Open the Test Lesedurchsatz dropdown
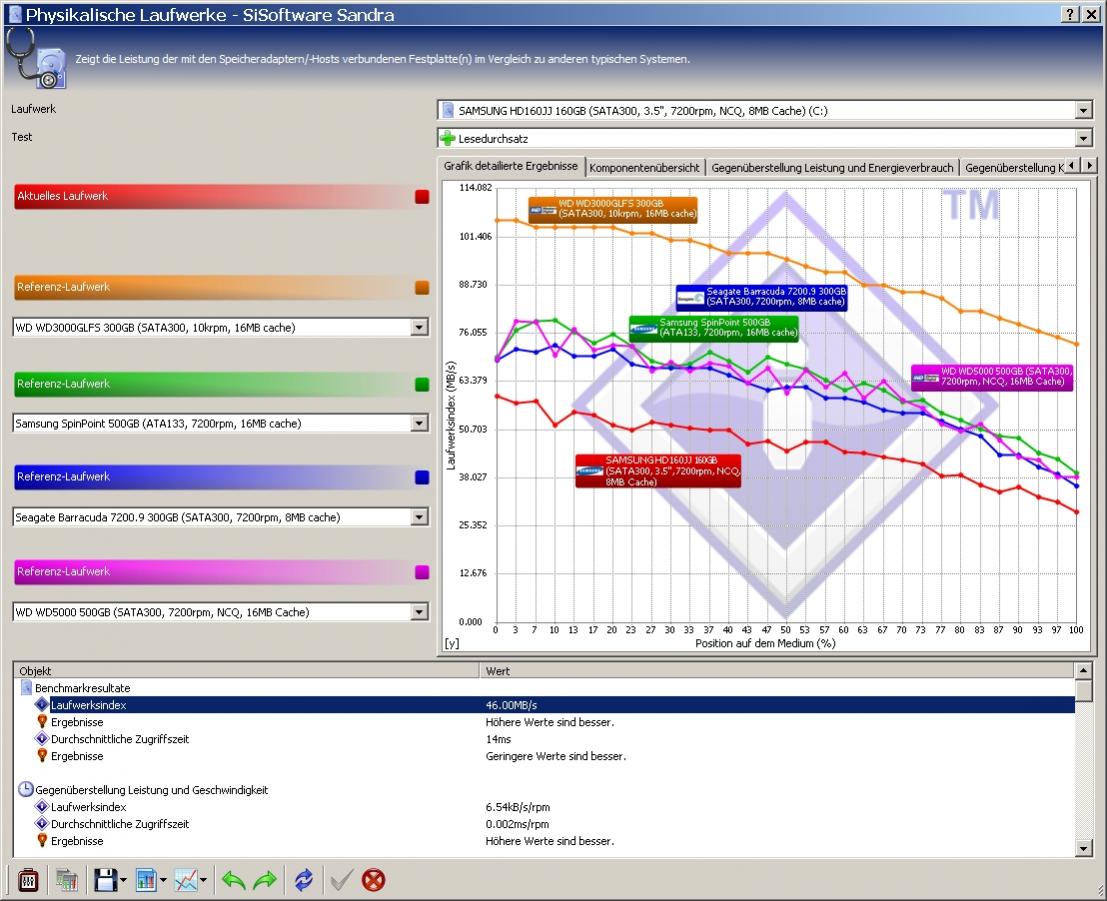This screenshot has width=1107, height=901. point(1084,138)
